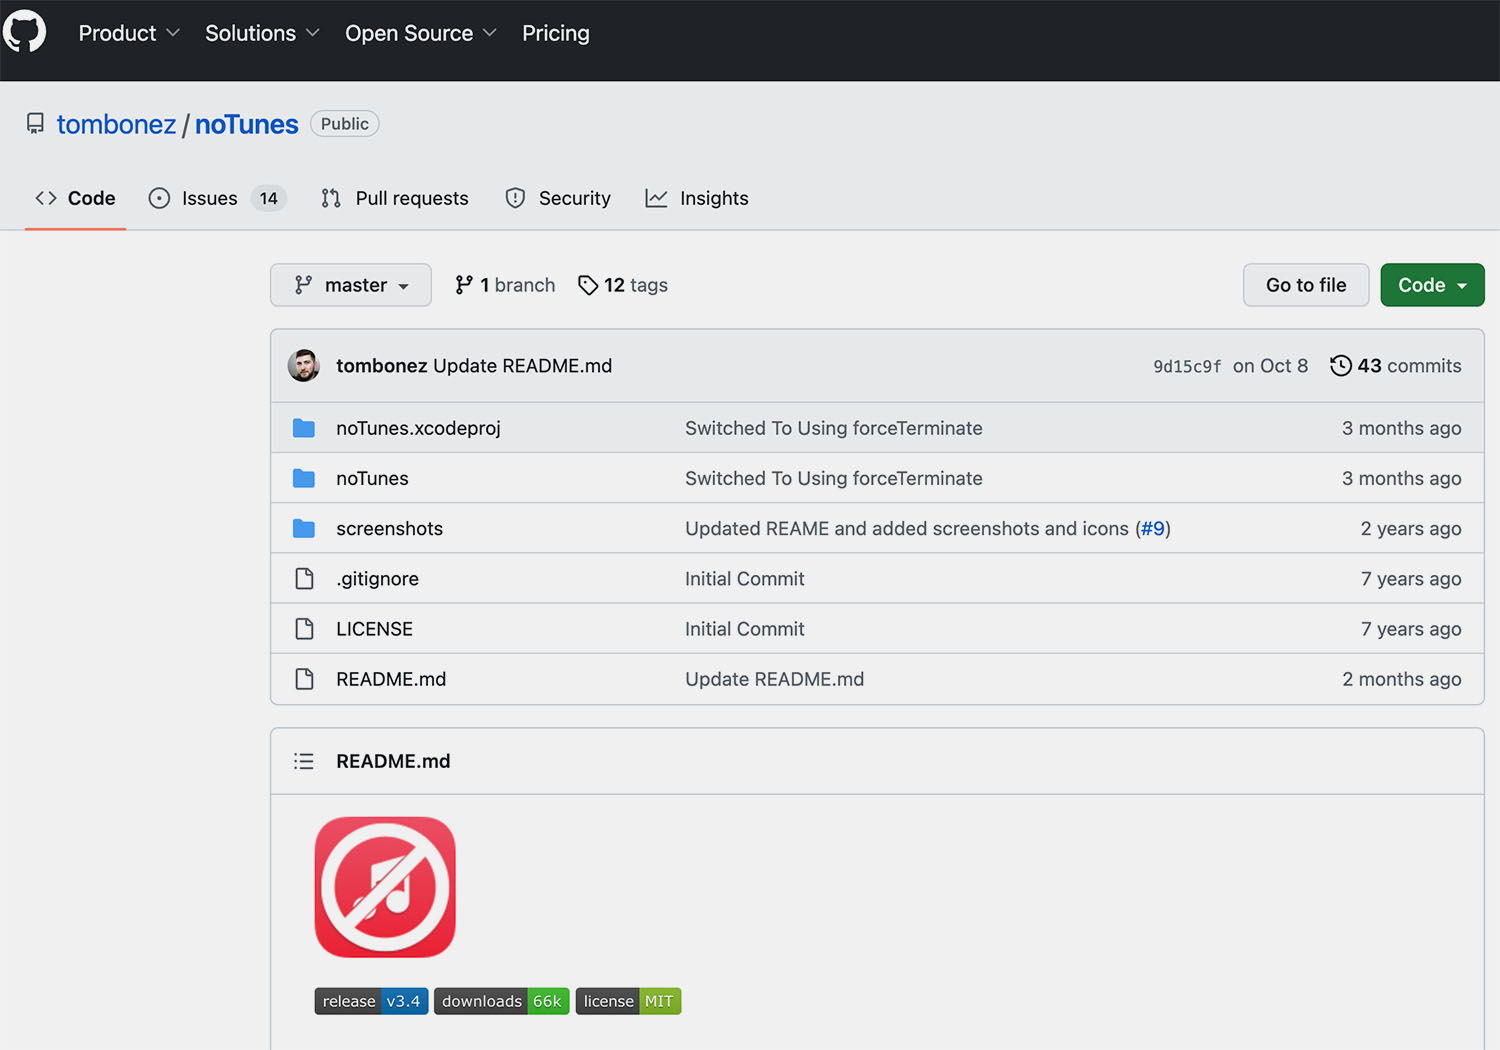Click the release v3.4 badge
This screenshot has height=1050, width=1500.
[x=371, y=1002]
